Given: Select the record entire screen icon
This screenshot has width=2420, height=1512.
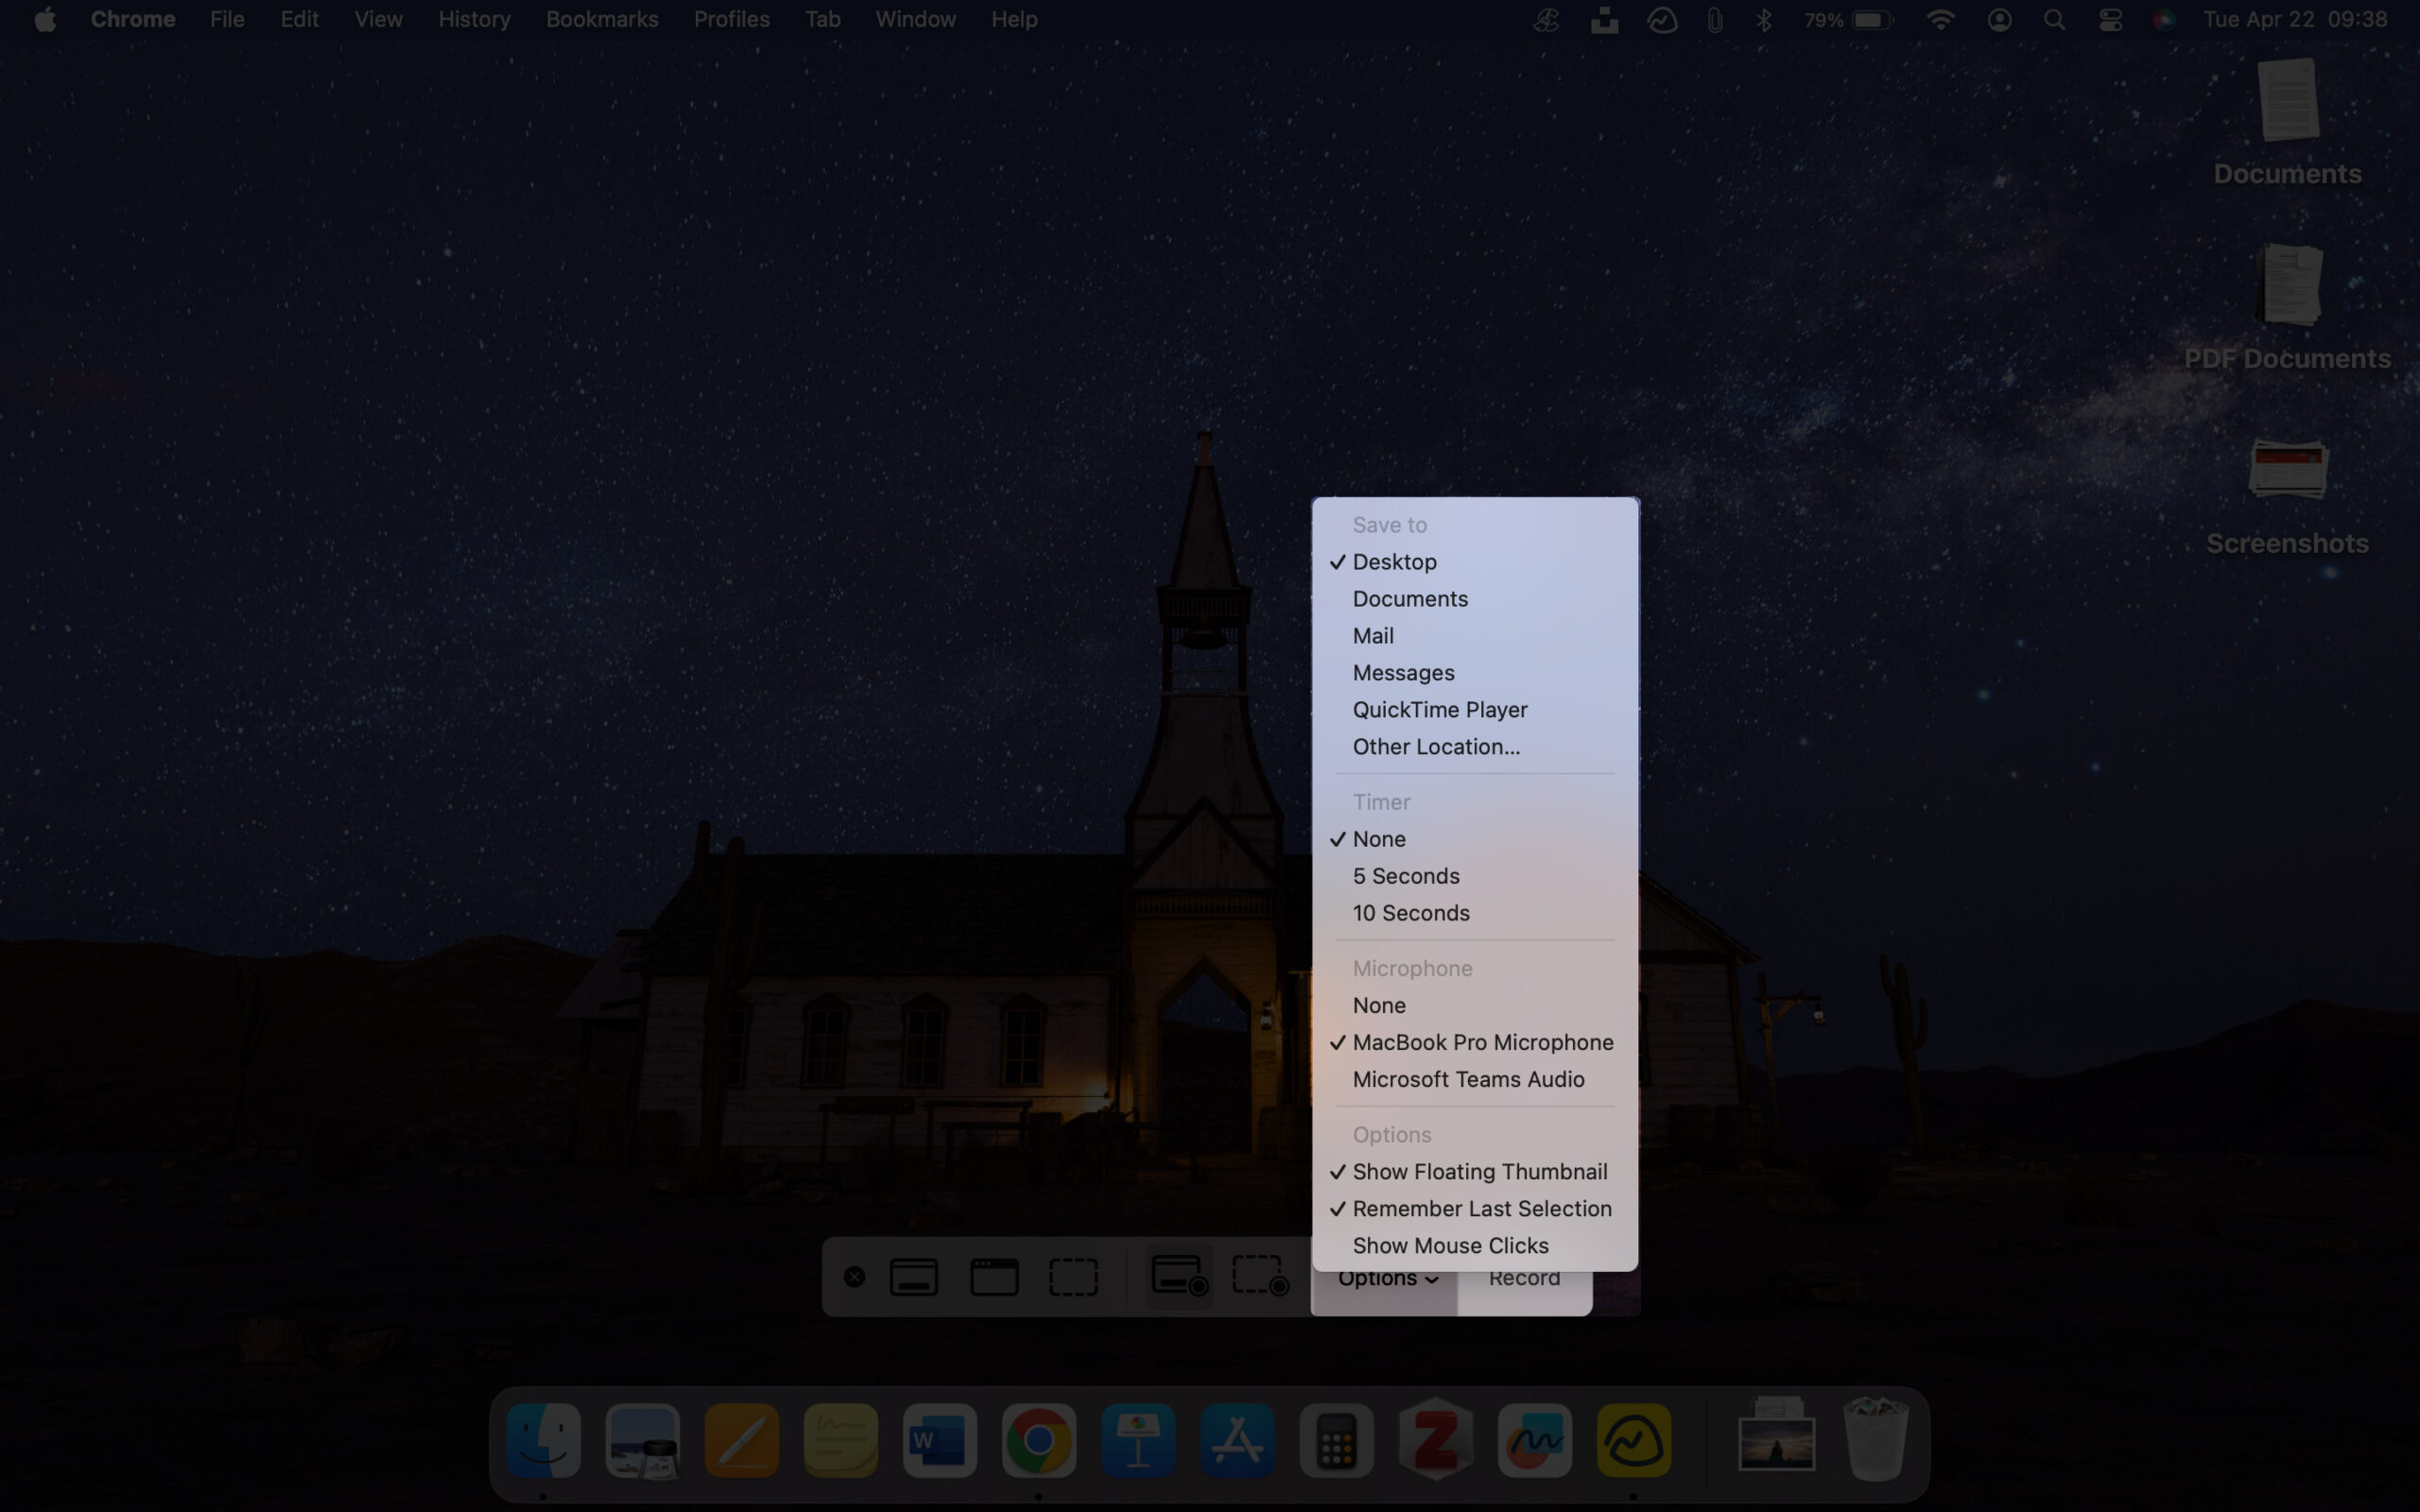Looking at the screenshot, I should pos(1180,1276).
